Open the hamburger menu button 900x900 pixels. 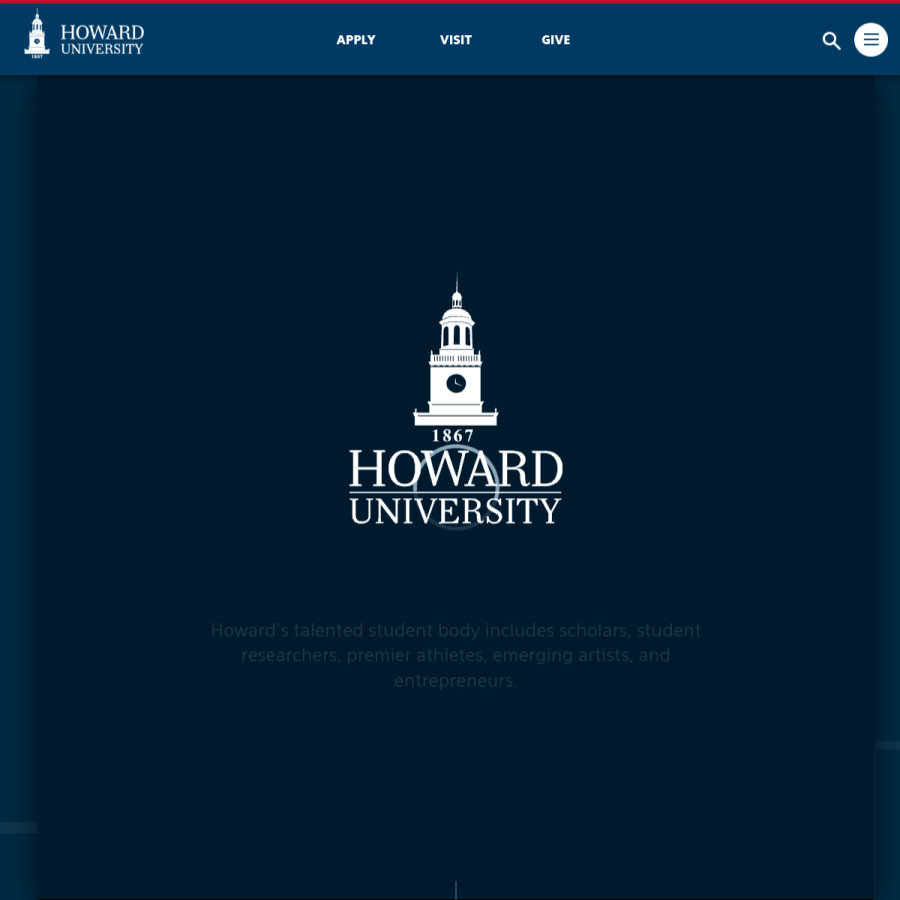pos(871,40)
